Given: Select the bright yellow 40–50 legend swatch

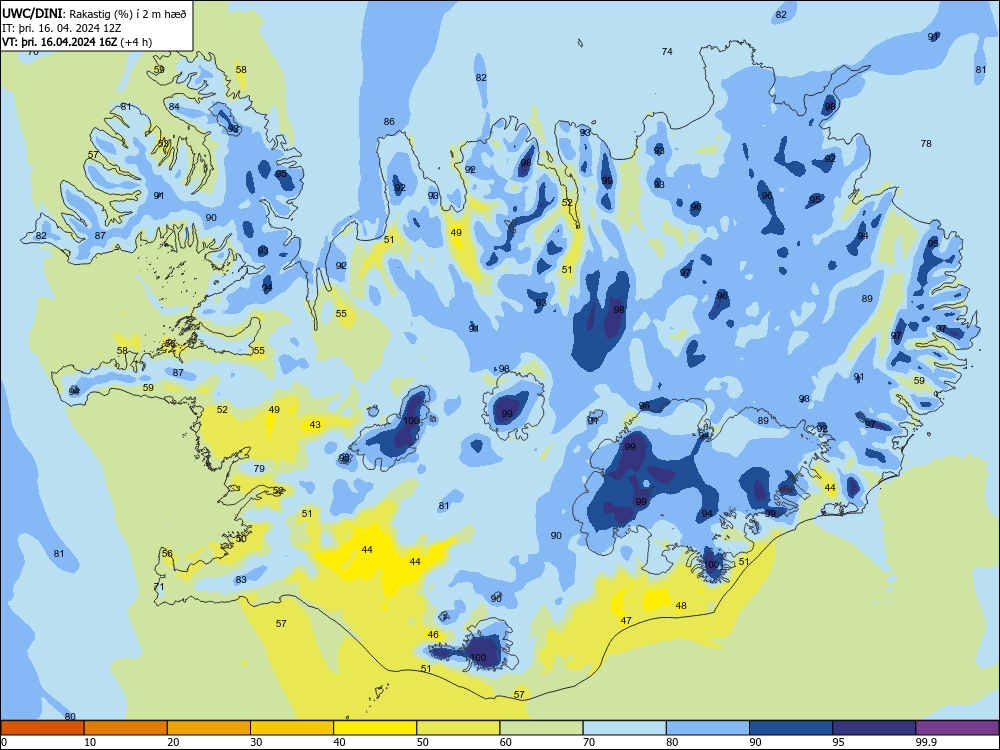Looking at the screenshot, I should (x=375, y=728).
